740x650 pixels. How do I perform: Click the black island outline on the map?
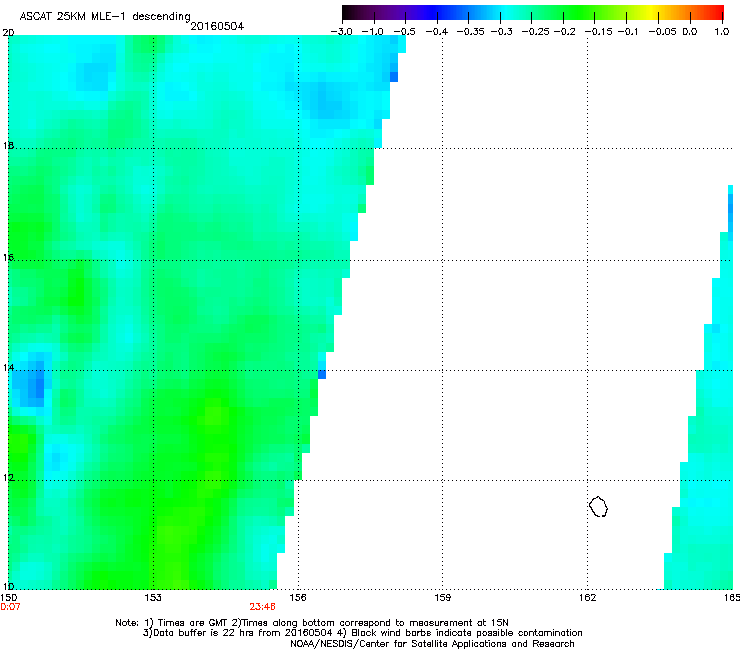(x=598, y=506)
